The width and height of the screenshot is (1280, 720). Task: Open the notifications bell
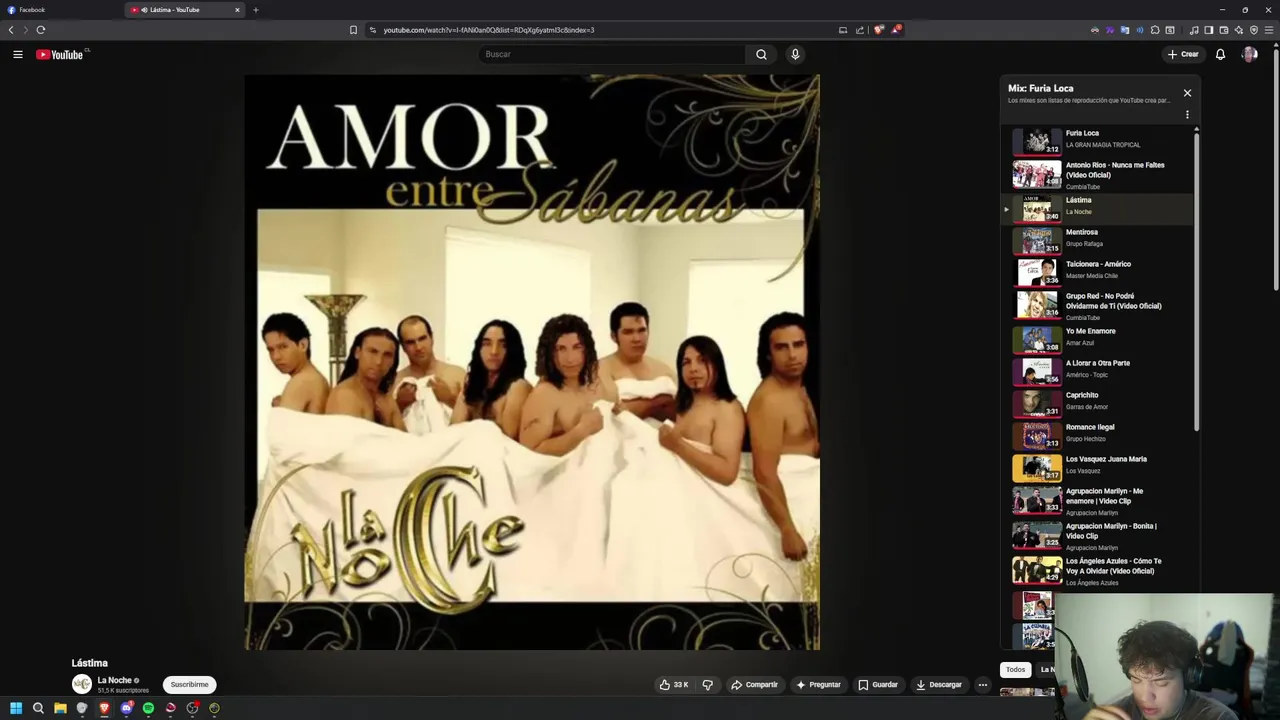tap(1220, 54)
